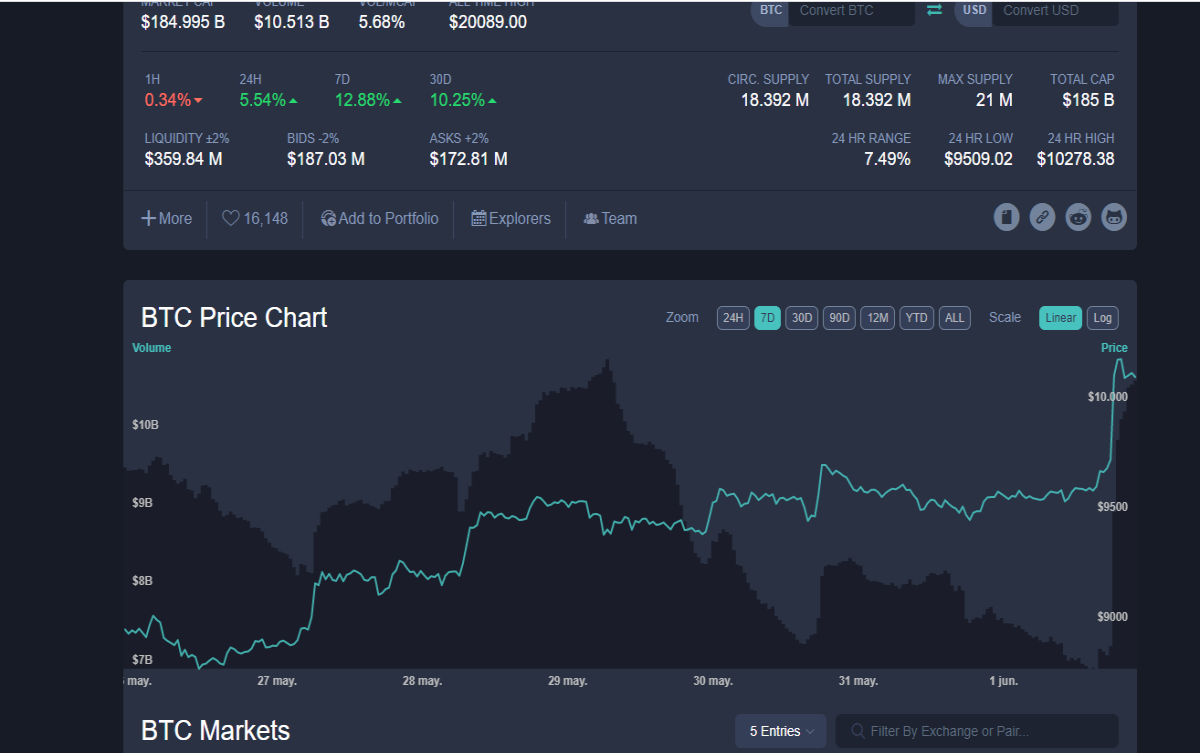Select the Linear scale option
The image size is (1200, 753).
pos(1060,318)
